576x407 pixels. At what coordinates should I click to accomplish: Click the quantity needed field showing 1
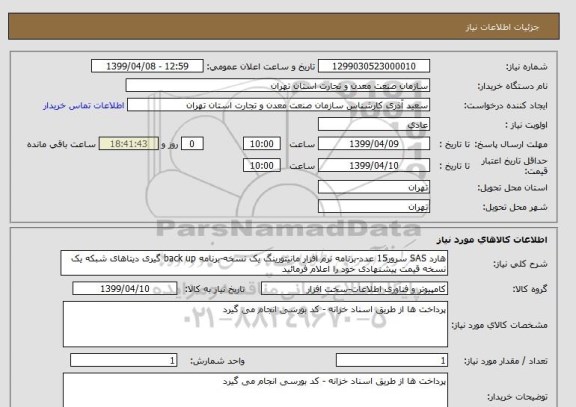(392, 360)
